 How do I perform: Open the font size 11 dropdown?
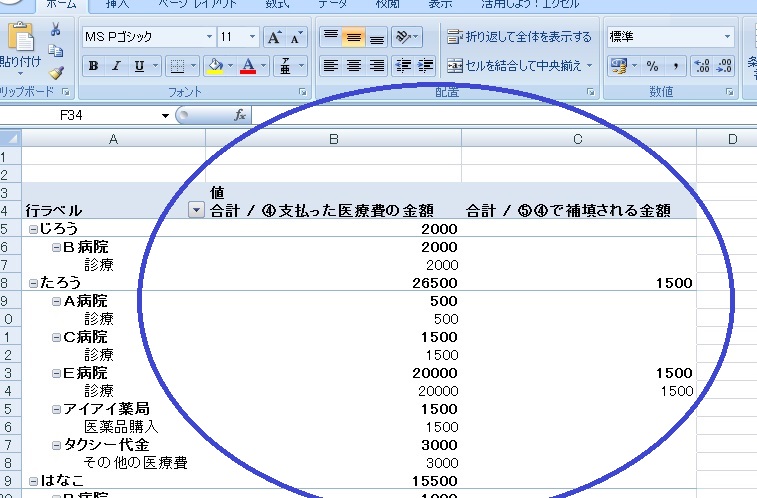252,37
